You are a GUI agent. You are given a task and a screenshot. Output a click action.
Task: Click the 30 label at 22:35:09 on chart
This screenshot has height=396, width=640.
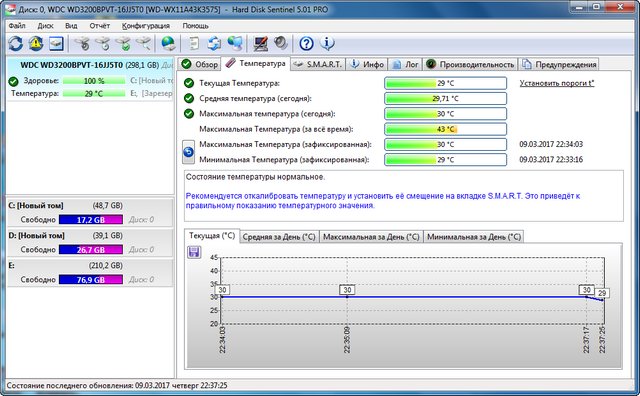(x=347, y=290)
